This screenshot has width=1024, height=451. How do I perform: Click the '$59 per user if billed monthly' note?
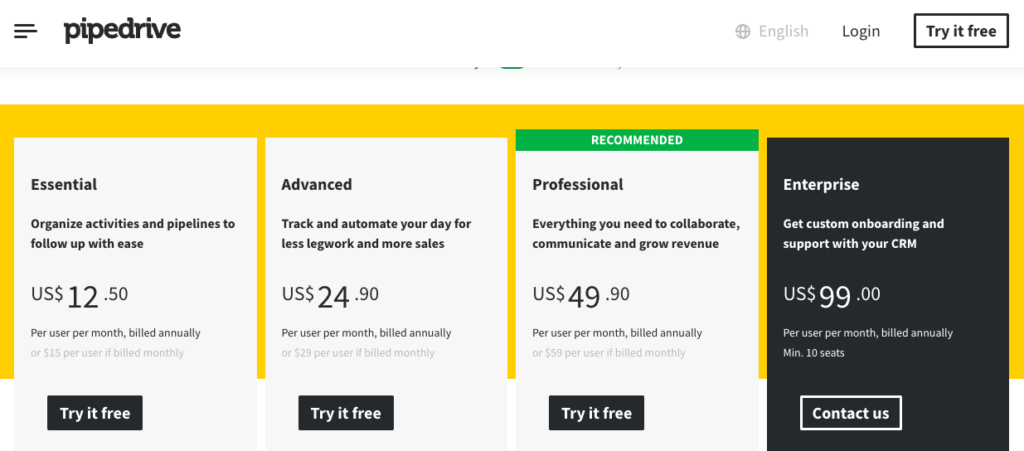pyautogui.click(x=609, y=353)
